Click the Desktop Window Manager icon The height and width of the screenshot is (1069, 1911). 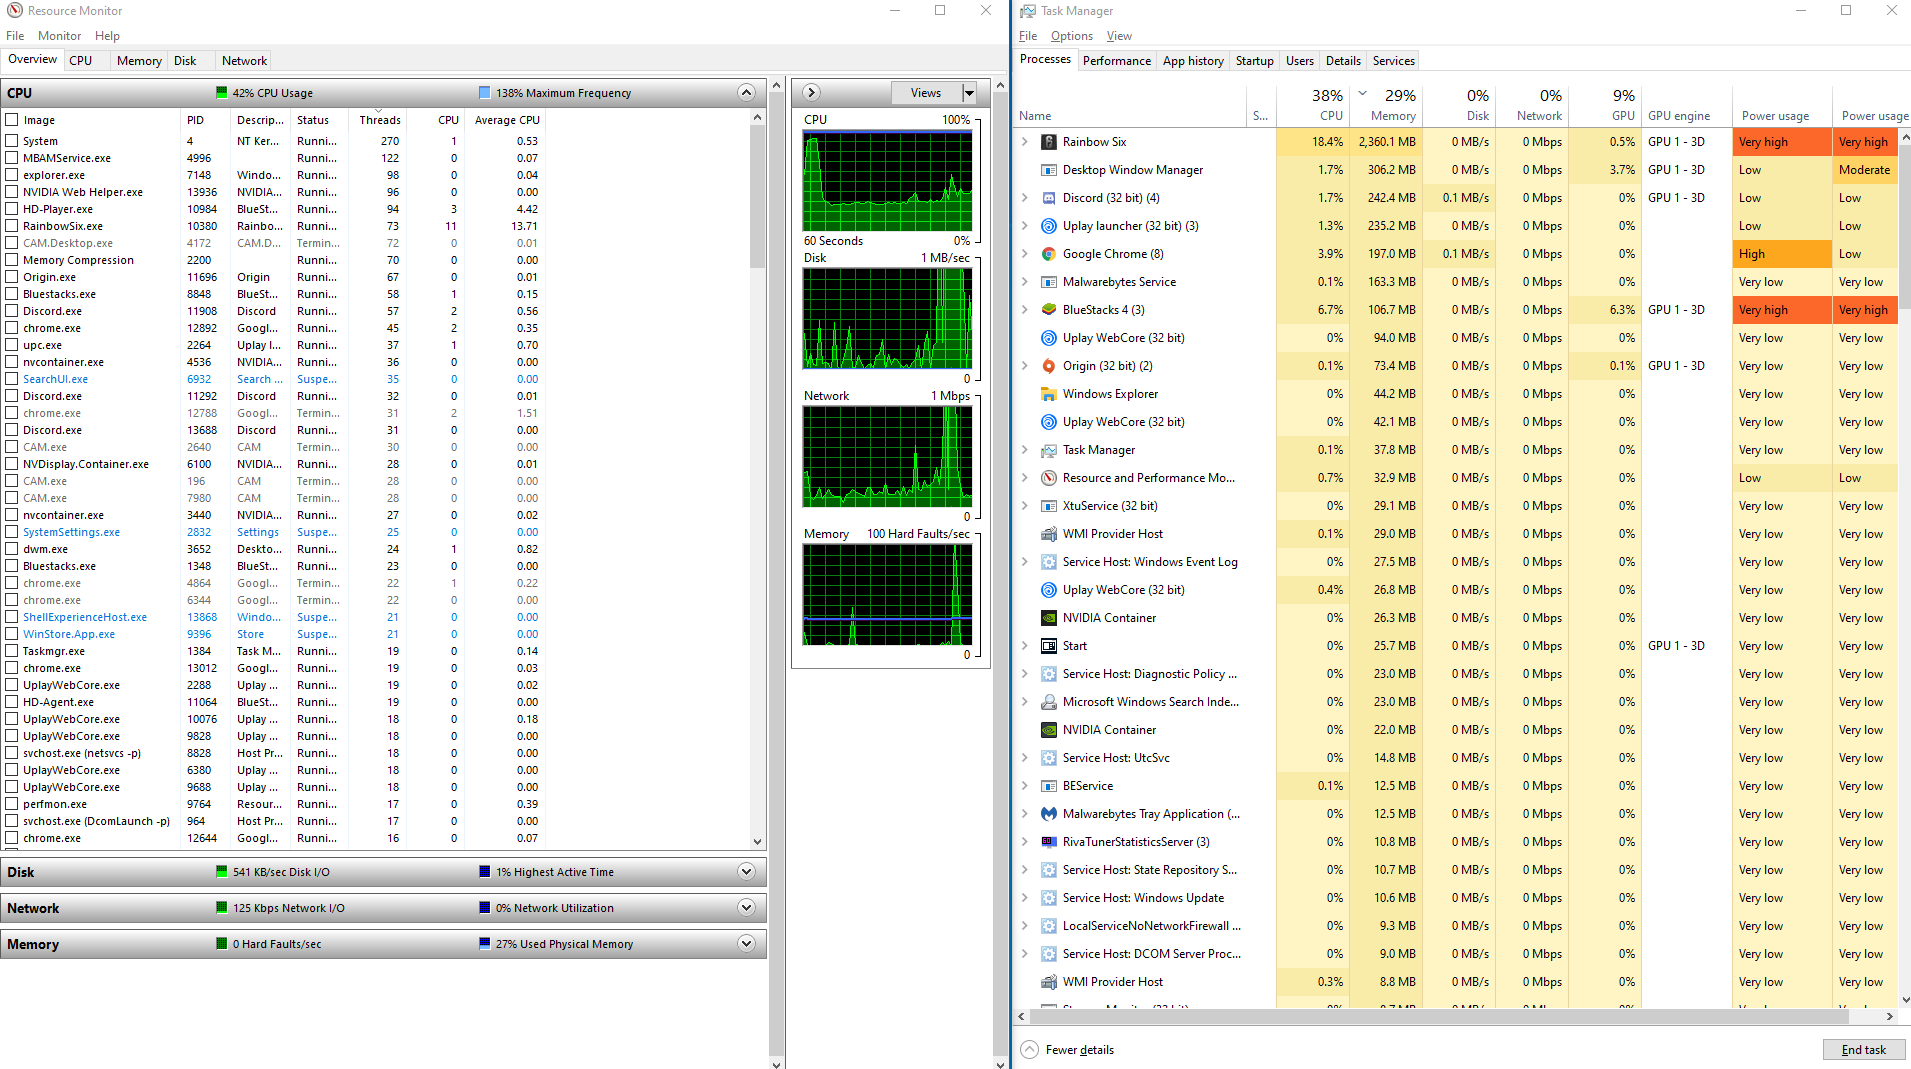point(1048,170)
